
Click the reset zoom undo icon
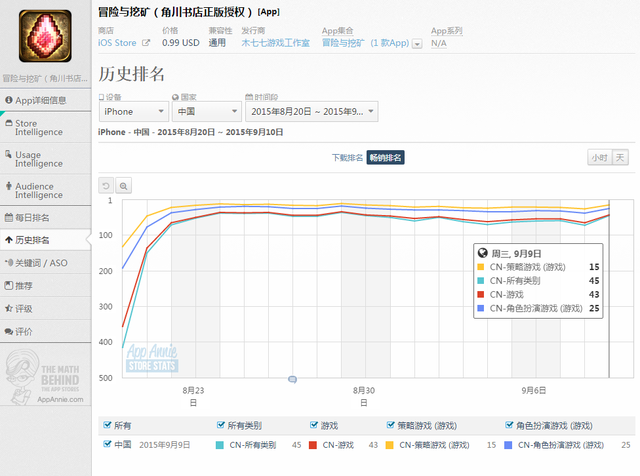point(106,185)
